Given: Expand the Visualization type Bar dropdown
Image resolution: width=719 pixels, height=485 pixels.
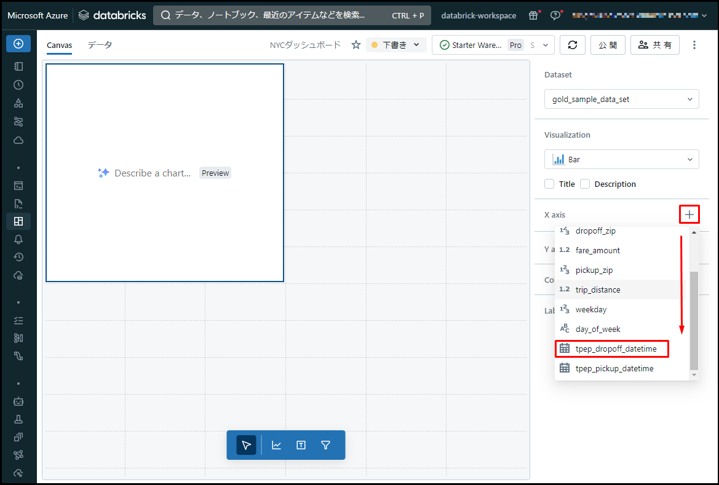Looking at the screenshot, I should pos(621,159).
